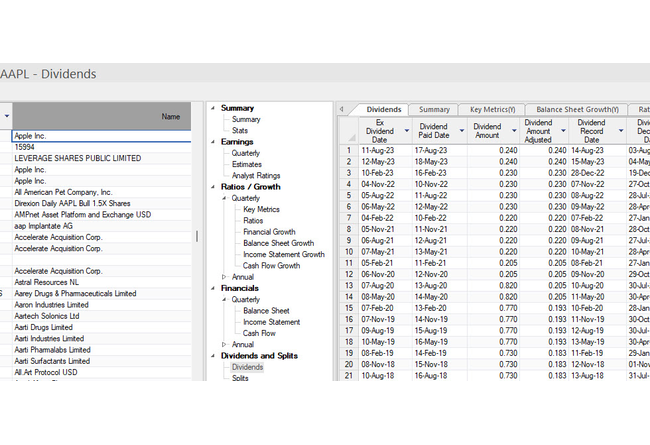
Task: Open Ratios in the tree
Action: [253, 221]
